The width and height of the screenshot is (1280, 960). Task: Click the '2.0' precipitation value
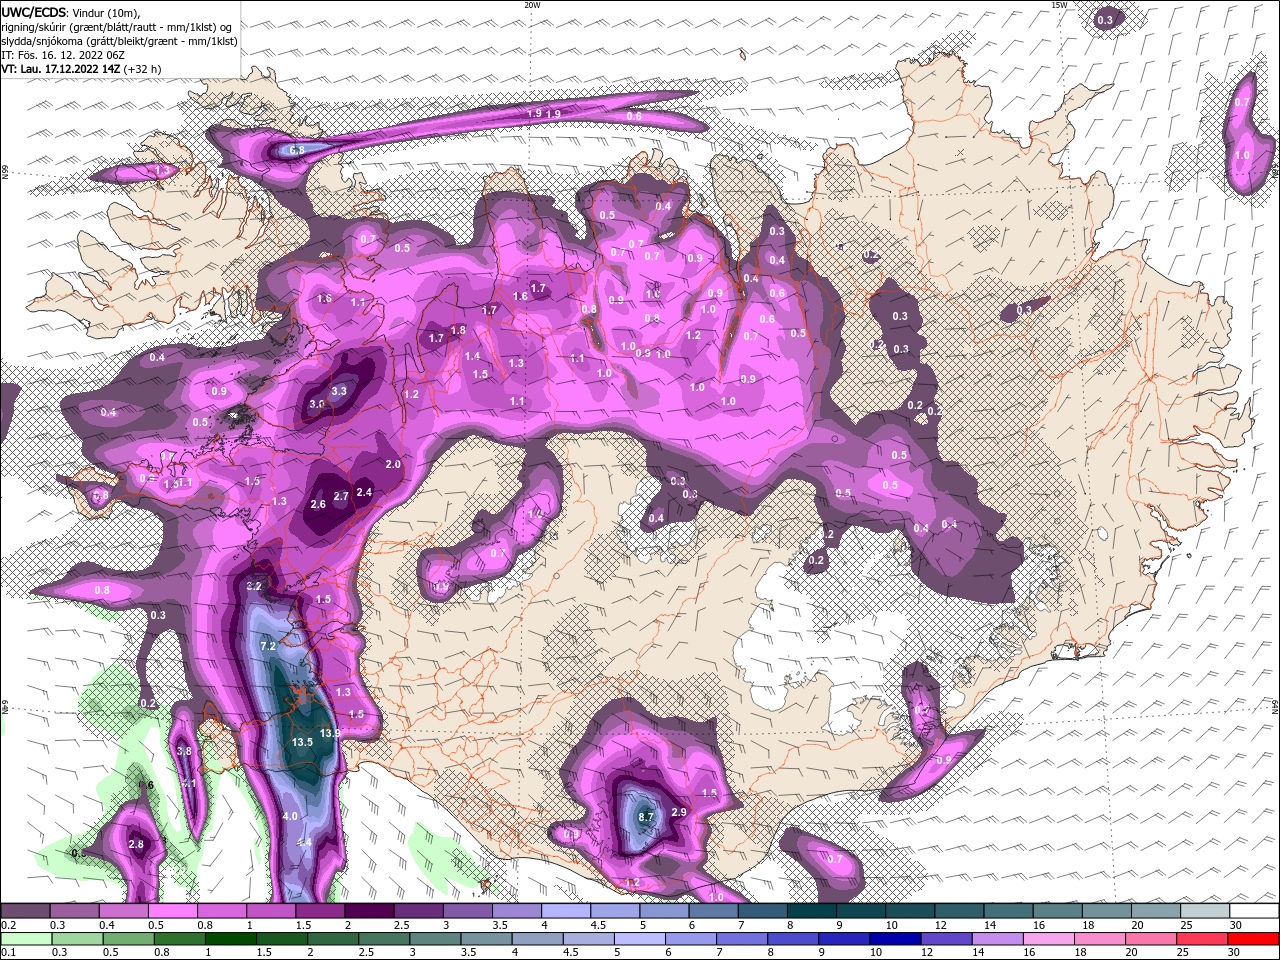click(x=393, y=465)
